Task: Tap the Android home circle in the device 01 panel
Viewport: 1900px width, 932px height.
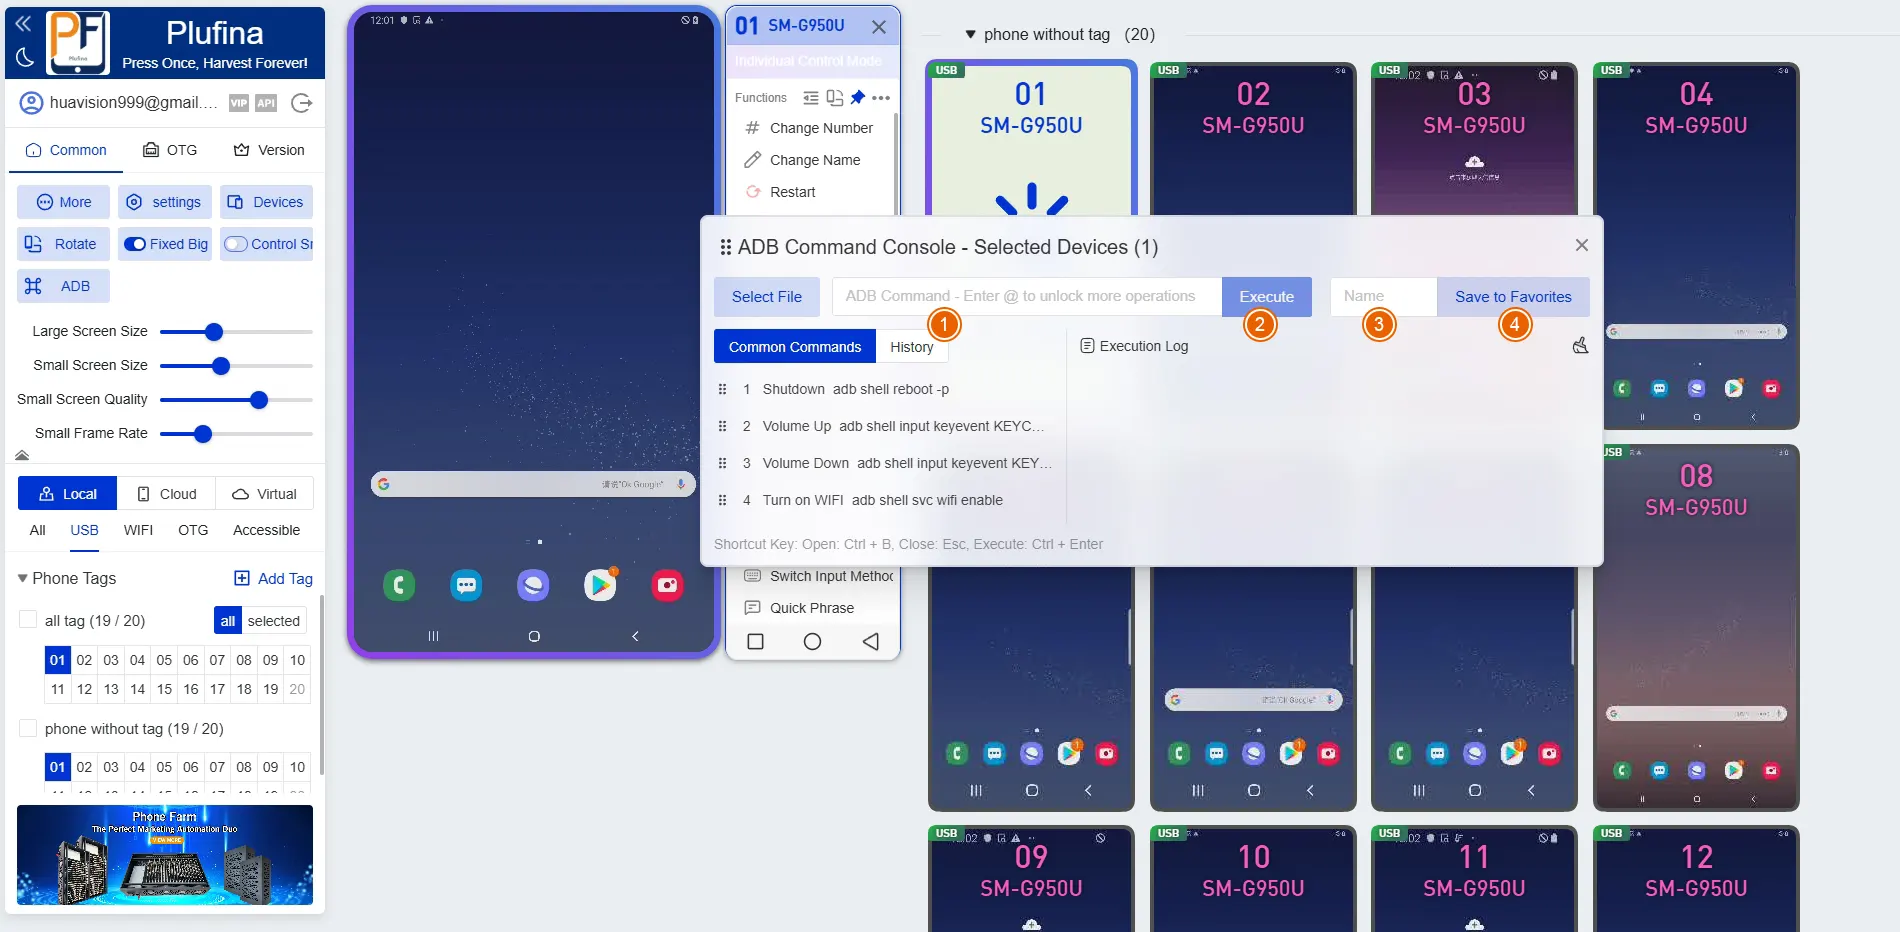Action: [x=813, y=641]
